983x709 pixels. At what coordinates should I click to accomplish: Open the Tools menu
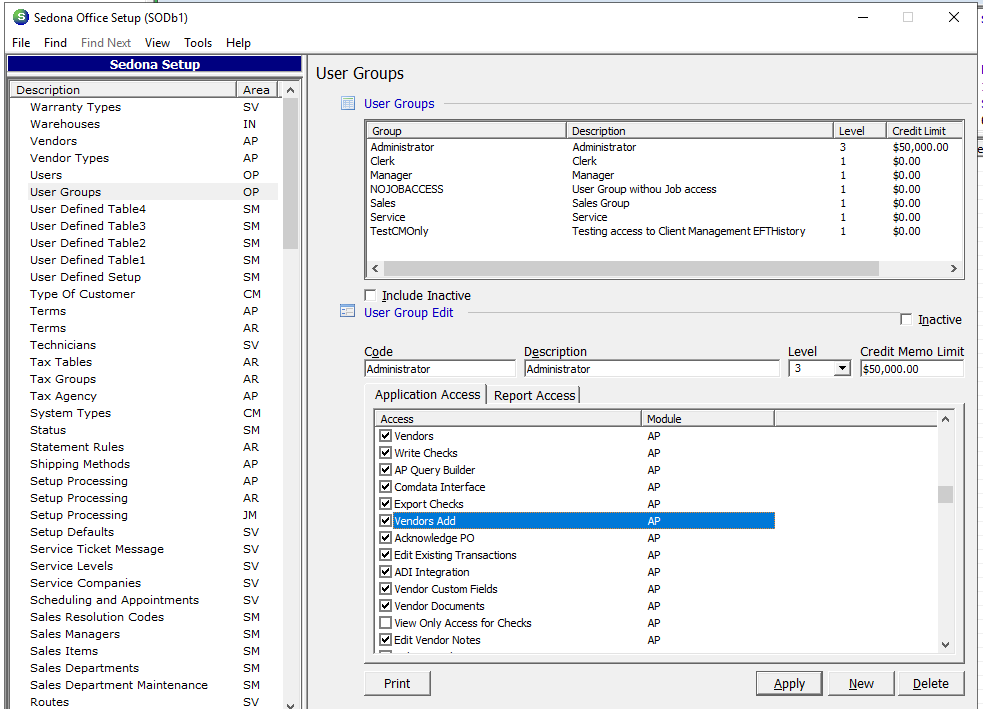click(x=197, y=43)
